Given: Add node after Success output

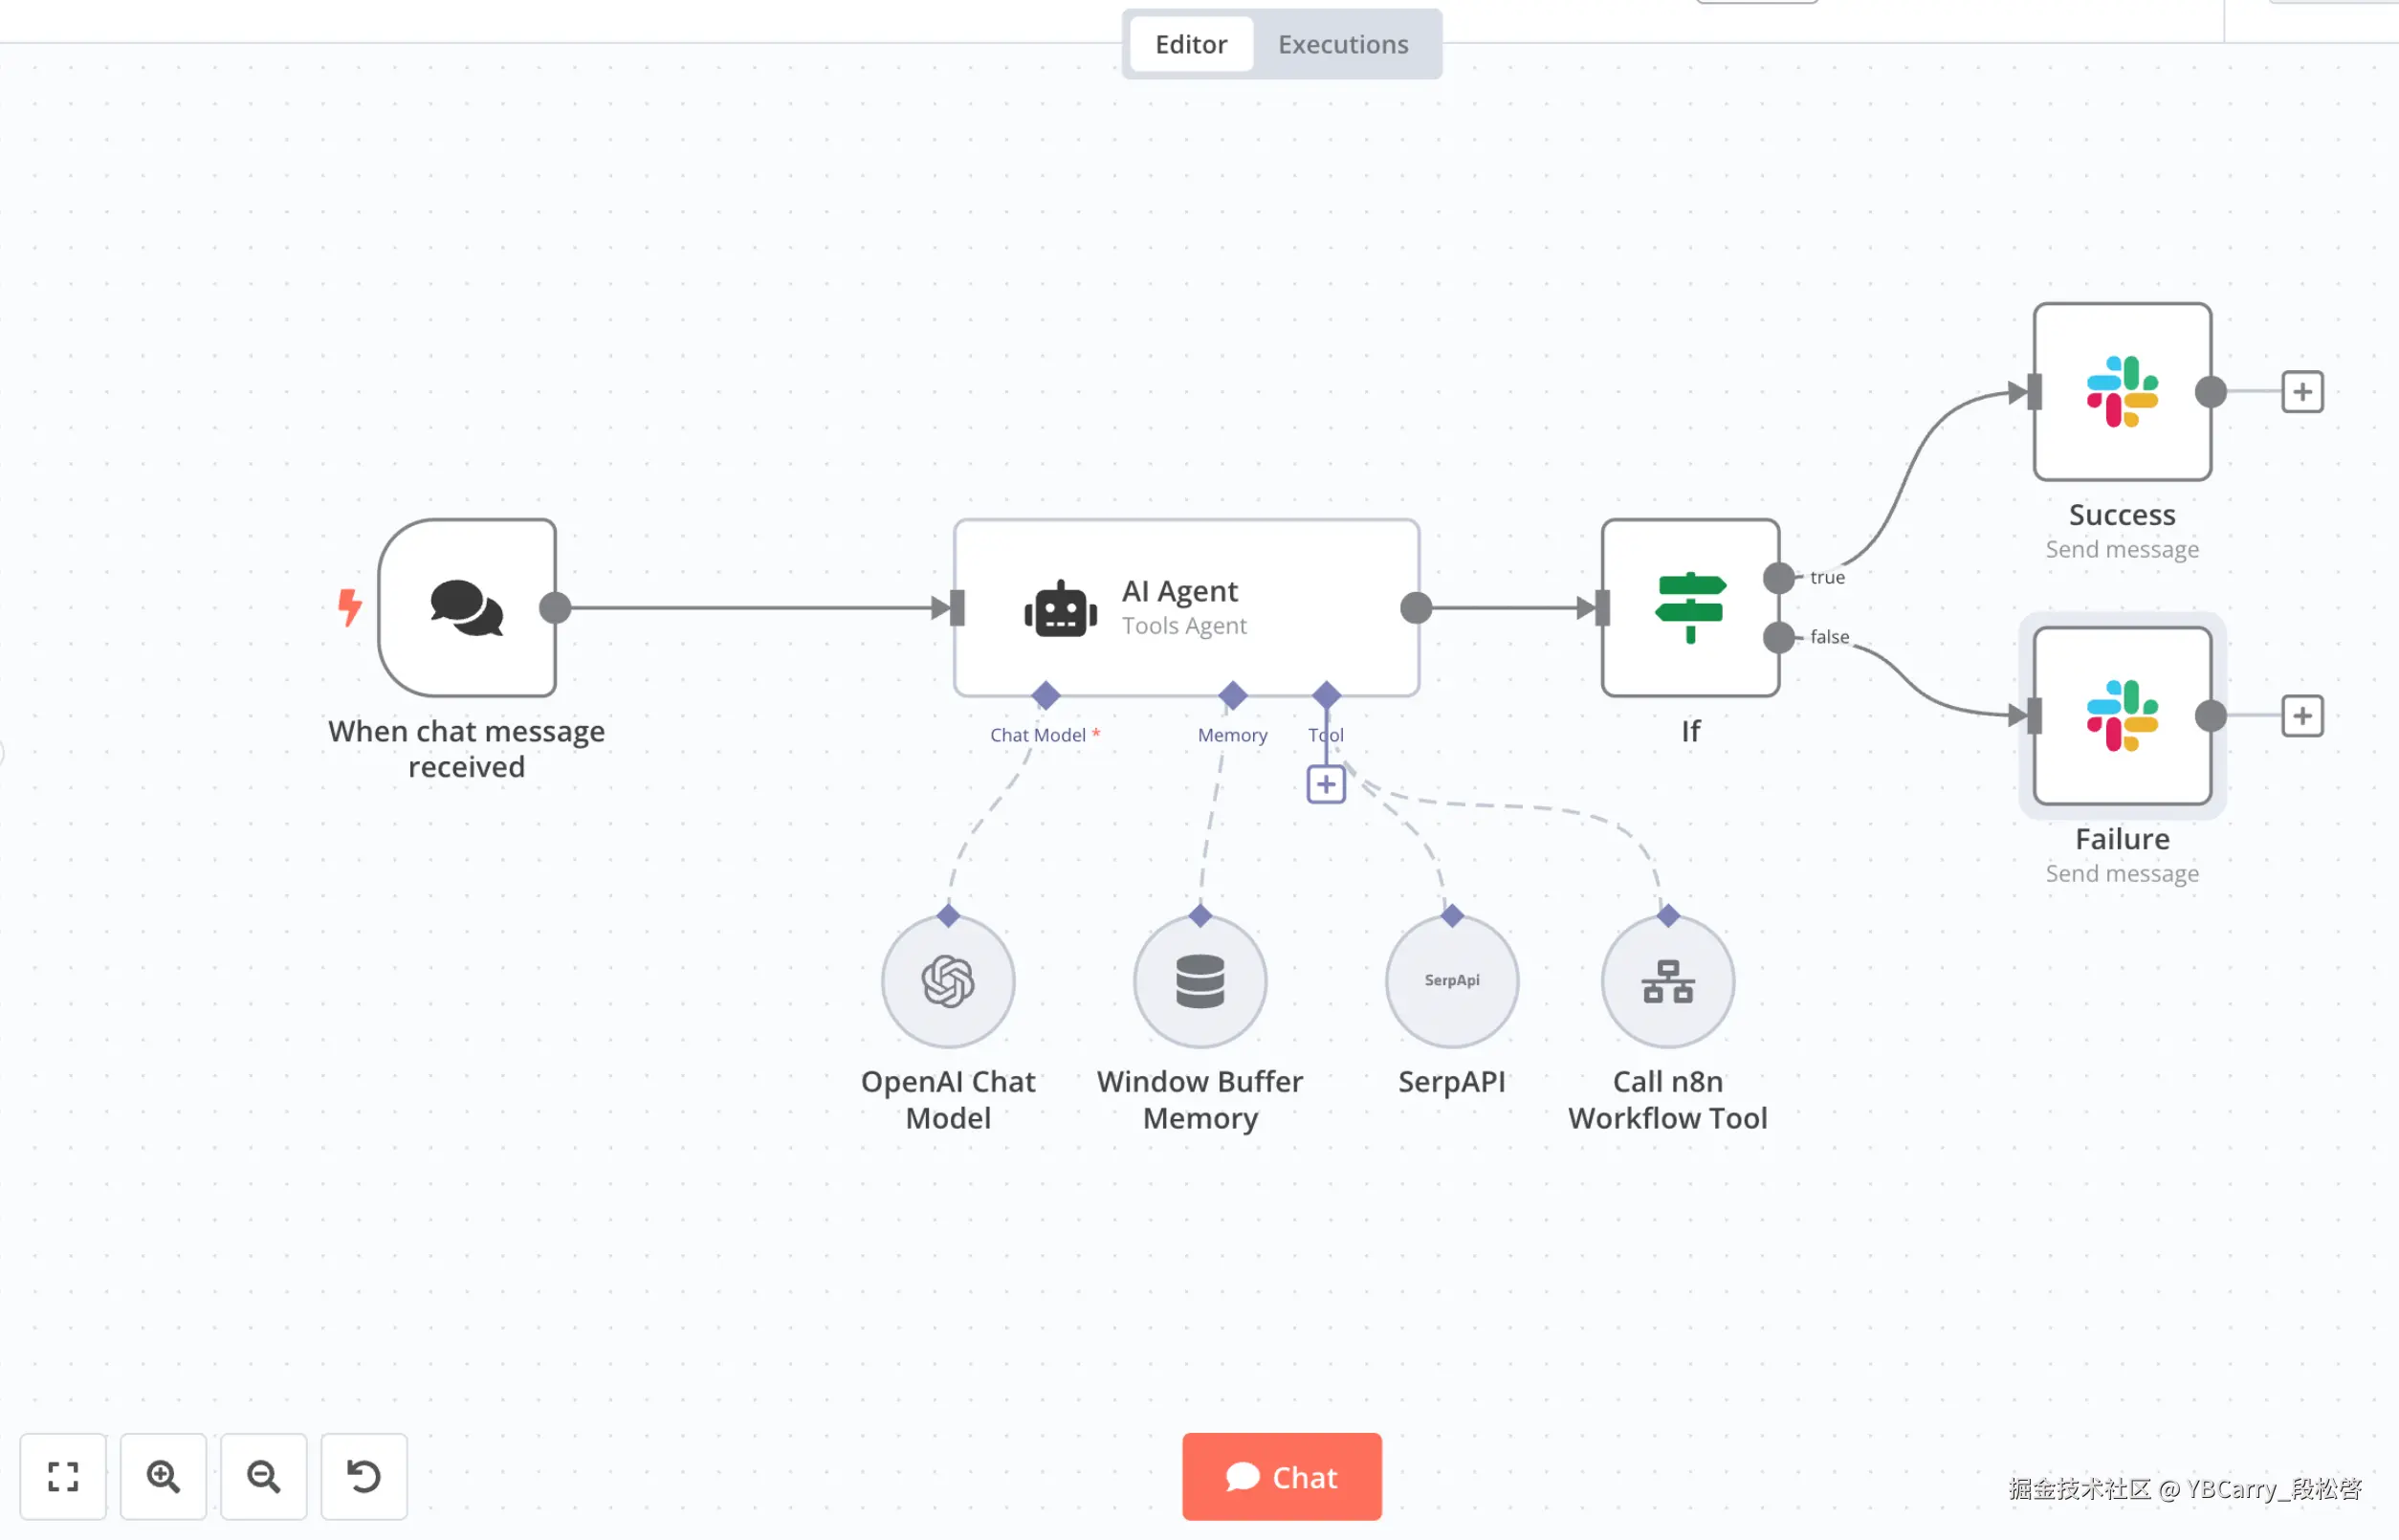Looking at the screenshot, I should tap(2302, 391).
